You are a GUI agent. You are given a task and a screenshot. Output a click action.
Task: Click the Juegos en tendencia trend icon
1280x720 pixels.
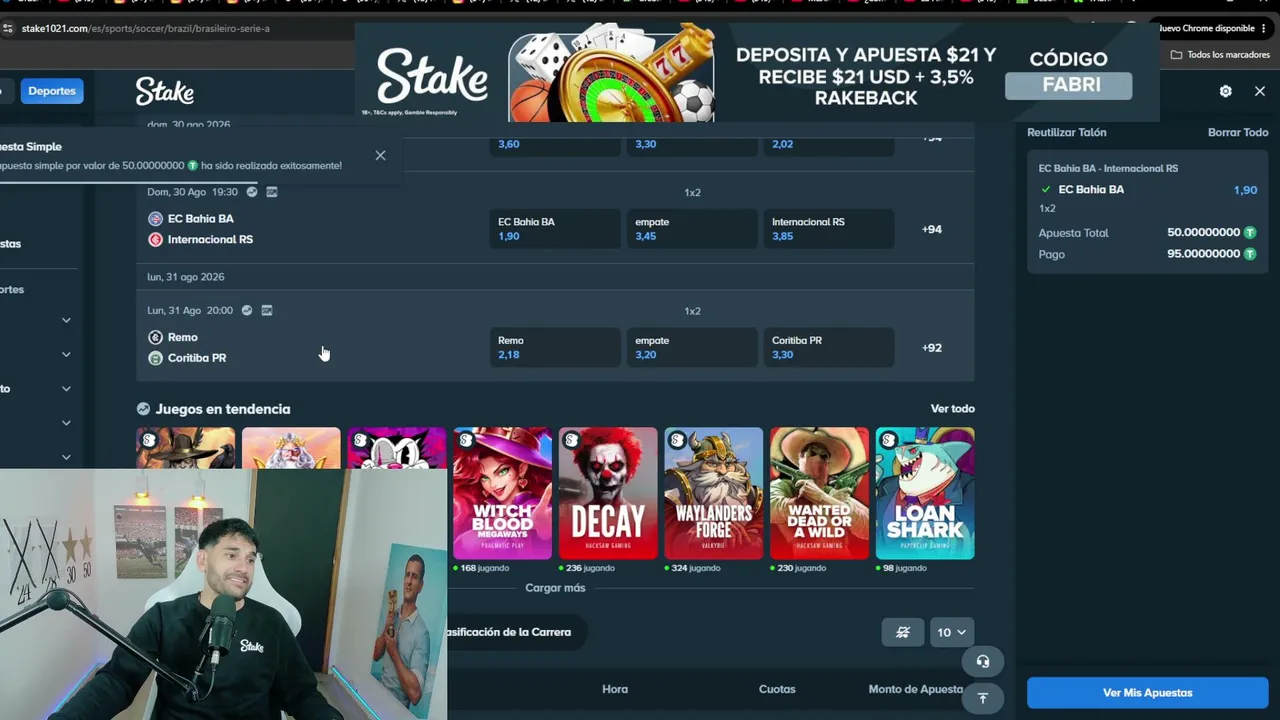(143, 409)
